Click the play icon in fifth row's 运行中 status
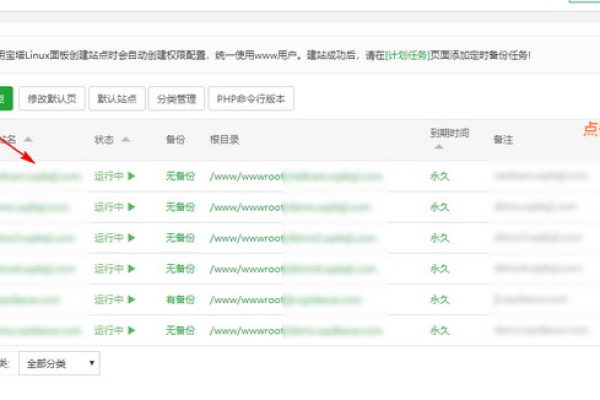Image resolution: width=600 pixels, height=400 pixels. pyautogui.click(x=131, y=299)
